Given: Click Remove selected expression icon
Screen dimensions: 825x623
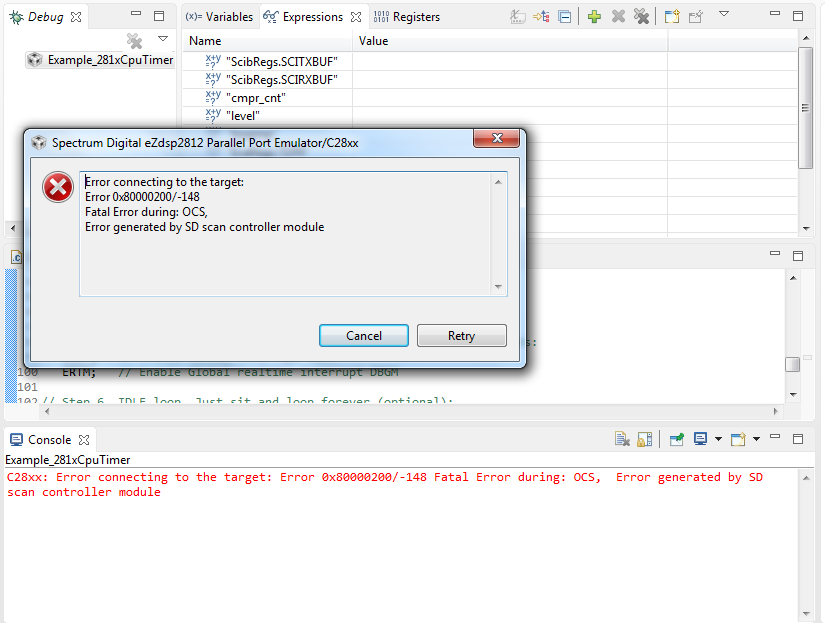Looking at the screenshot, I should click(619, 17).
